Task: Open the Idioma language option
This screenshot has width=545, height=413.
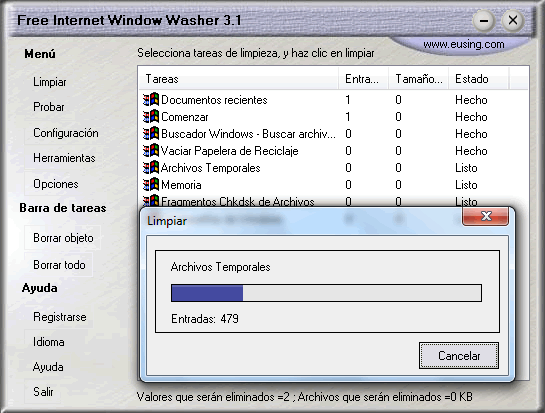Action: pyautogui.click(x=49, y=342)
